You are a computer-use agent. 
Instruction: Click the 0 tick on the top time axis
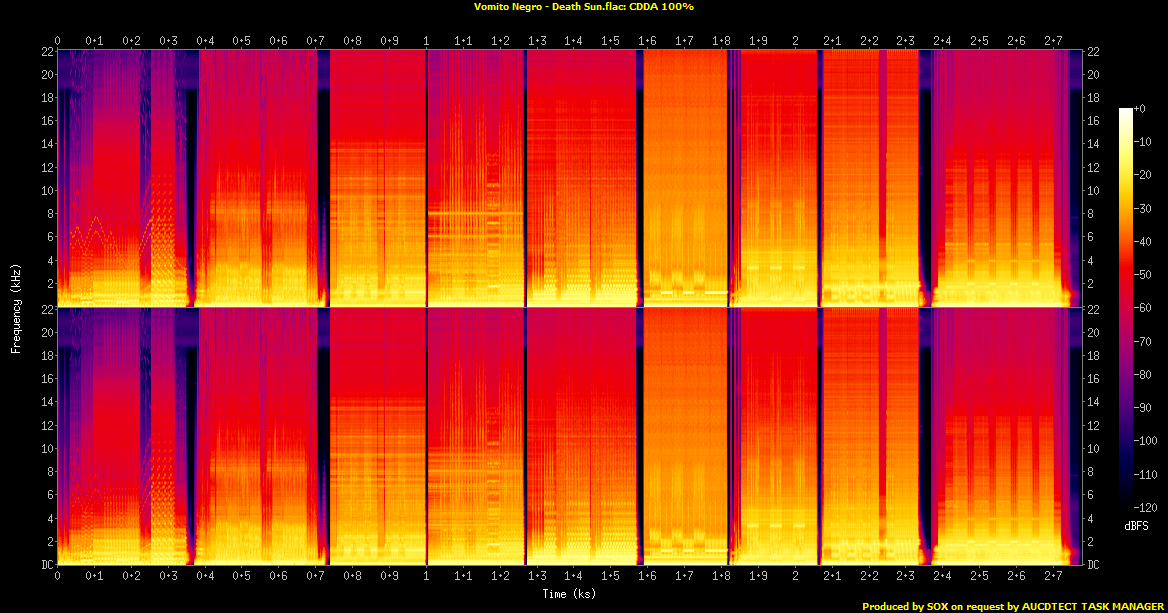[58, 41]
